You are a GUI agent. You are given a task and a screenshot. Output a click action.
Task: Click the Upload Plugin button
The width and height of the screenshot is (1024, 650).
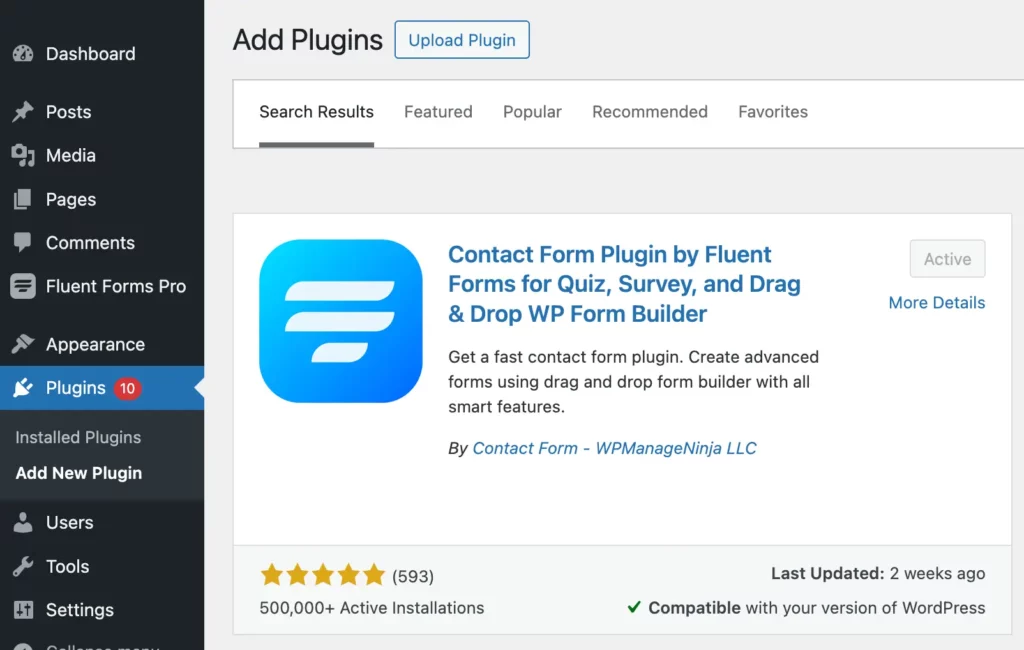coord(462,40)
